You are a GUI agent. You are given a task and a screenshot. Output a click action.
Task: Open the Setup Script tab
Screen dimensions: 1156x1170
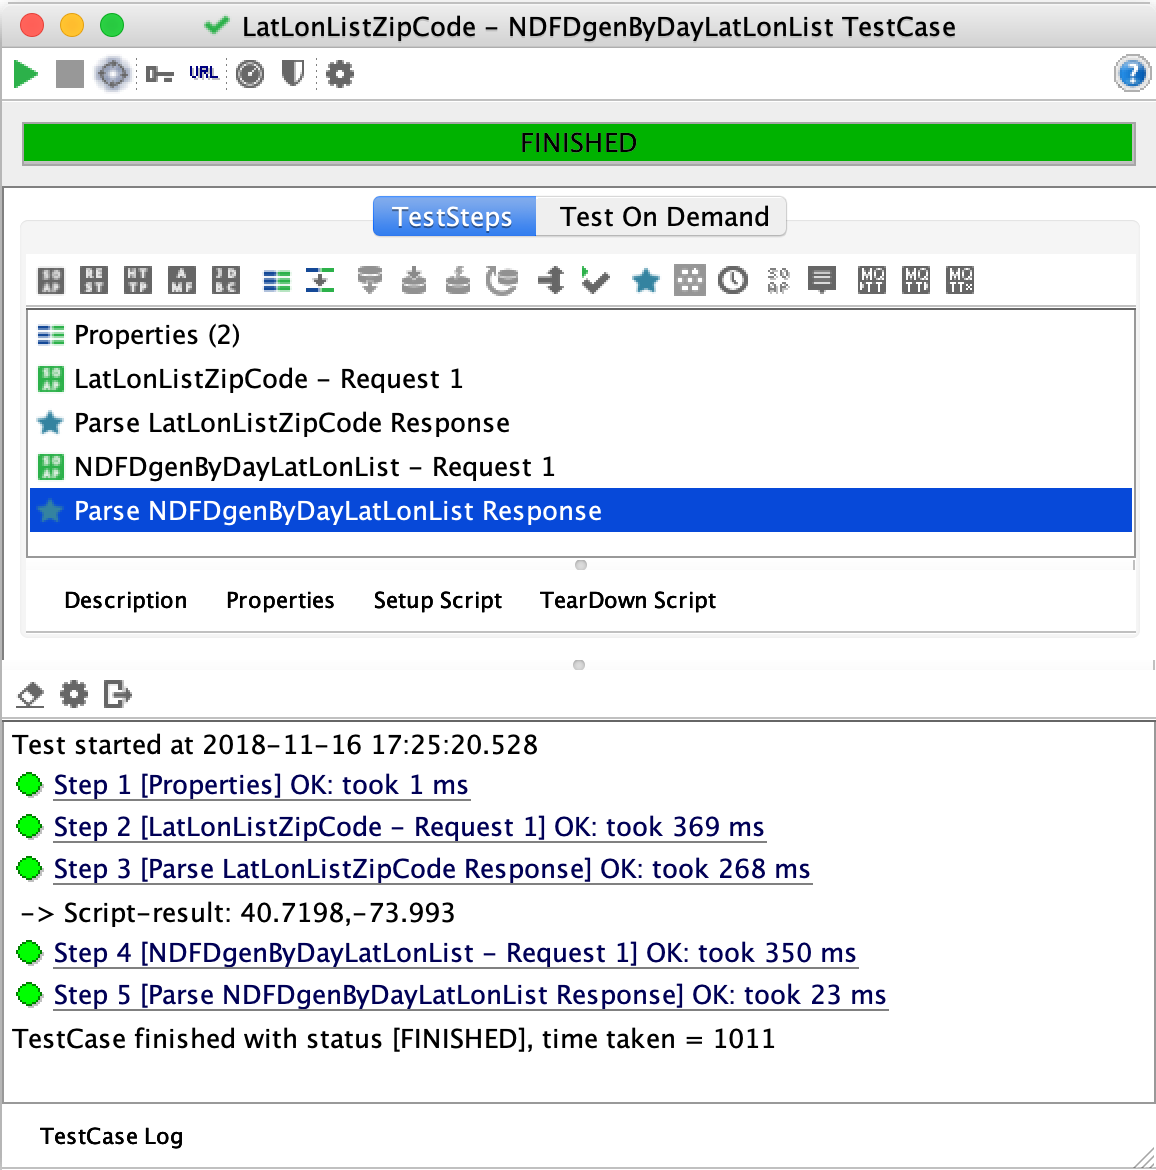click(x=437, y=600)
